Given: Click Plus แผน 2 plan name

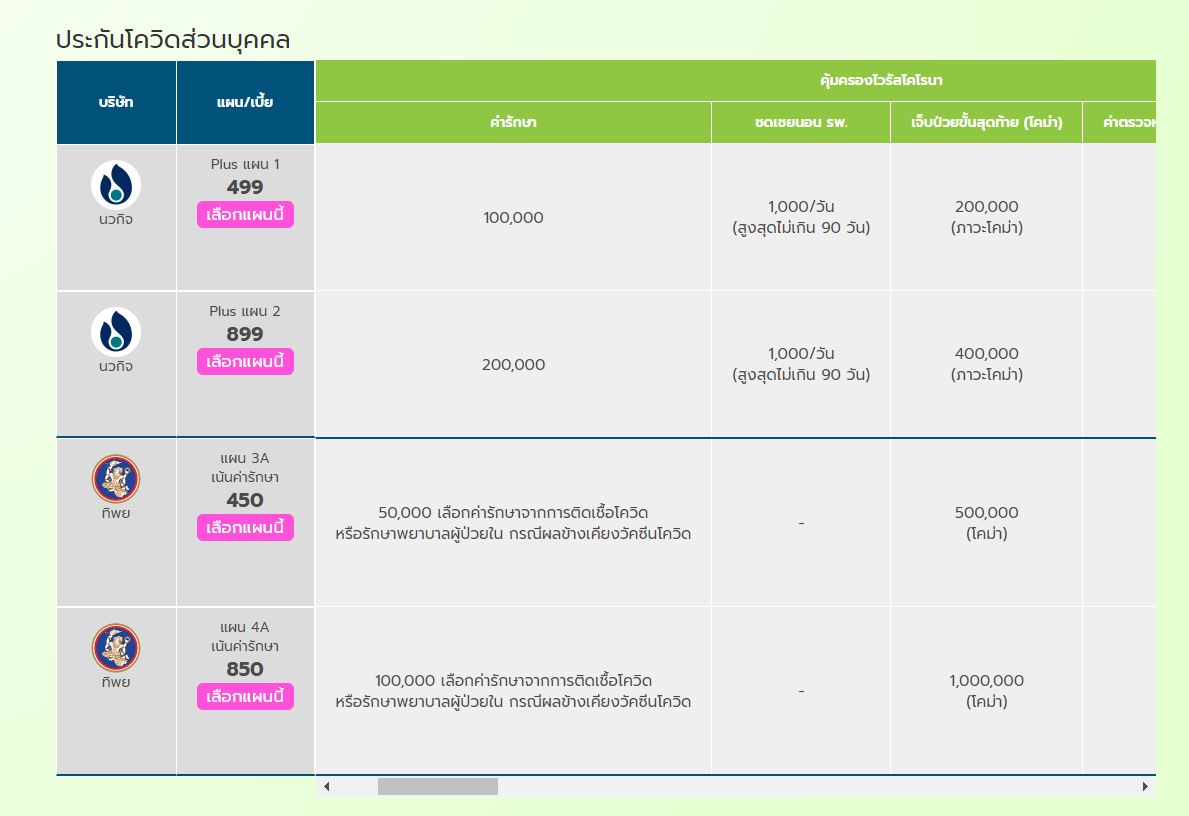Looking at the screenshot, I should click(245, 312).
